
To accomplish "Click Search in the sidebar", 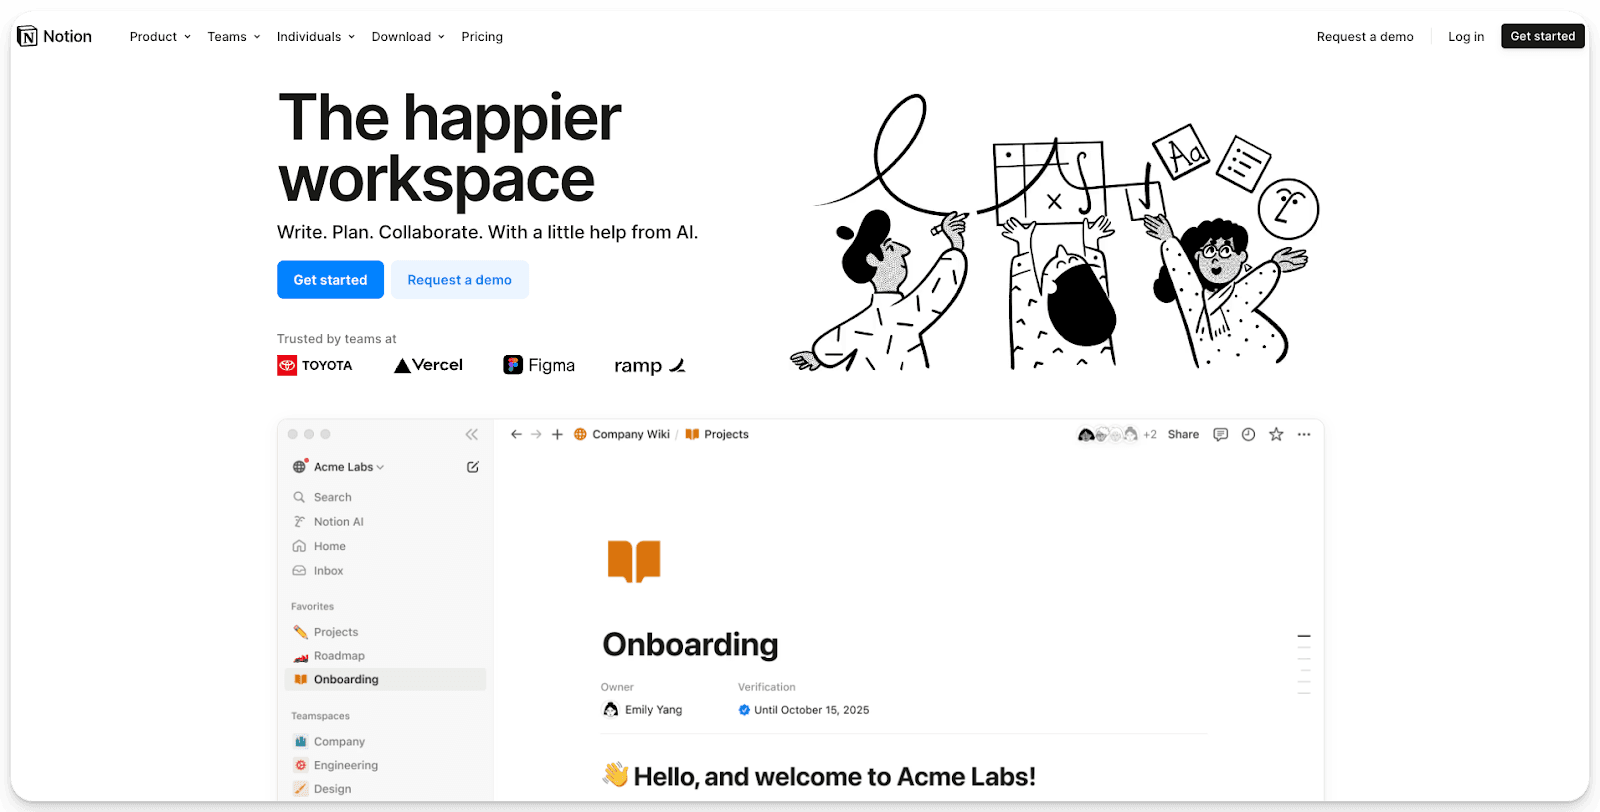I will [x=332, y=497].
